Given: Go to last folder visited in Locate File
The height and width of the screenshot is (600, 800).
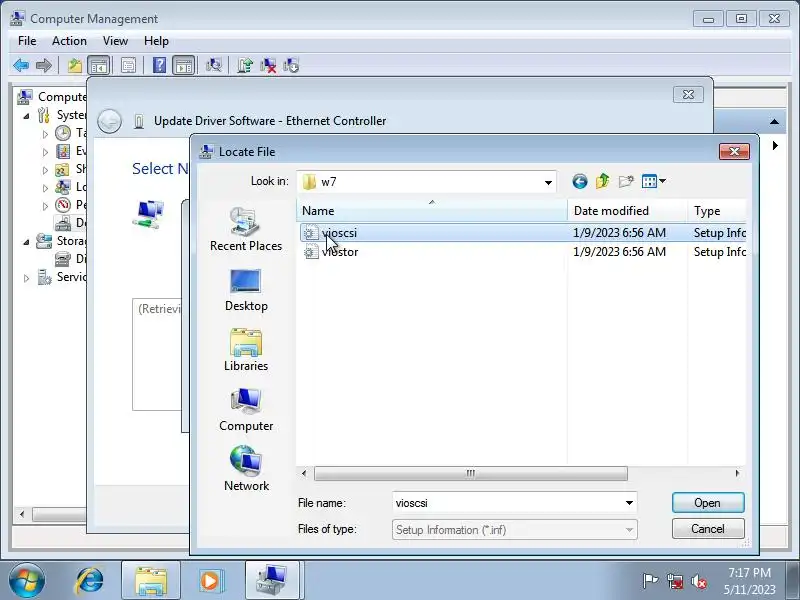Looking at the screenshot, I should pyautogui.click(x=580, y=181).
